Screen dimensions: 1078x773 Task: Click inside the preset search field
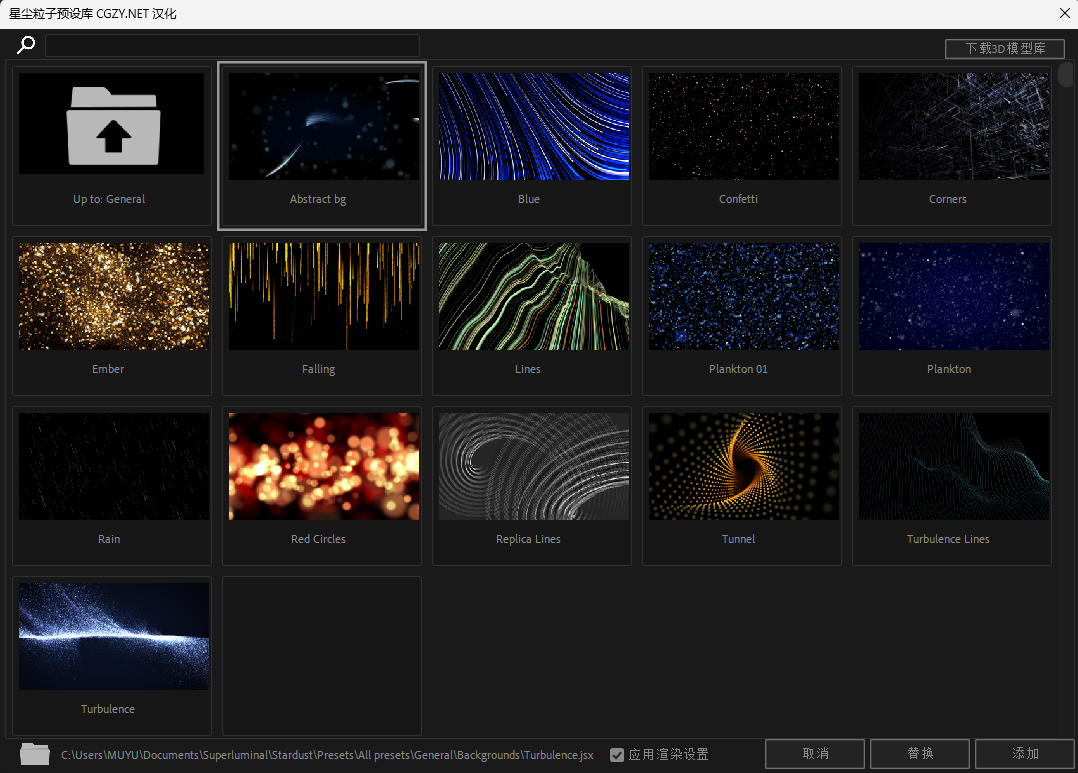232,45
